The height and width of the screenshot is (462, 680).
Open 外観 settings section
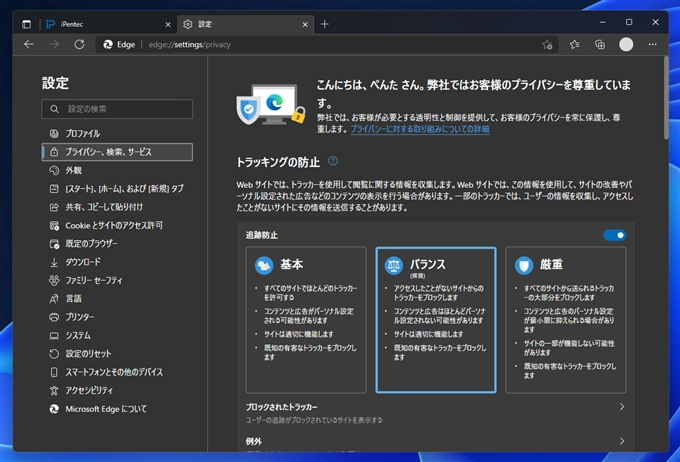[x=117, y=170]
